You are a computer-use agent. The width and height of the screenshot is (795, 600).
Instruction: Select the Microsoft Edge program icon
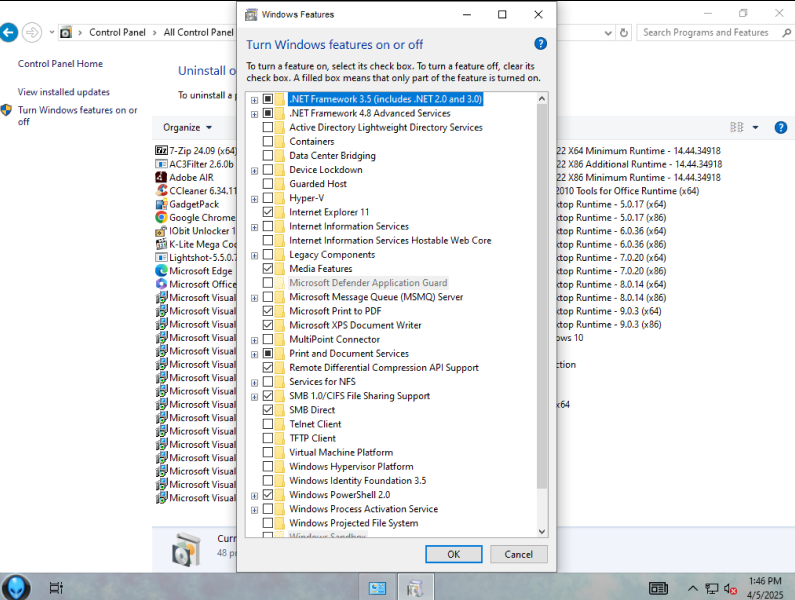point(161,271)
